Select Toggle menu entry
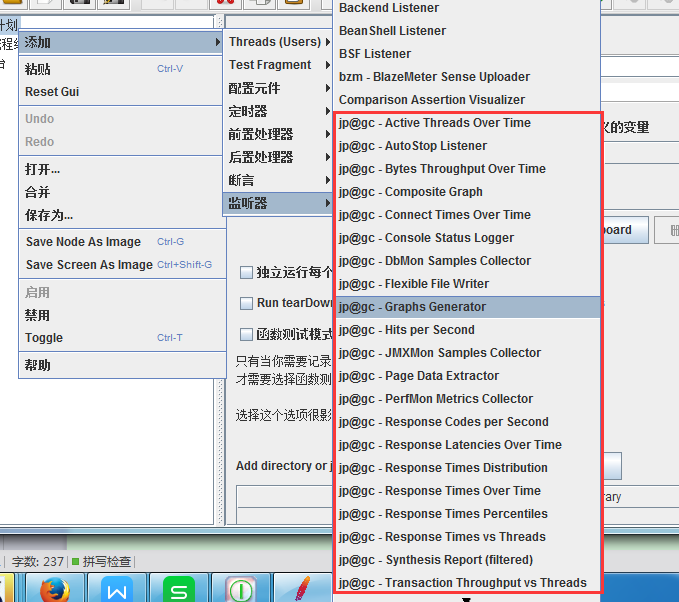Viewport: 679px width, 602px height. (121, 338)
